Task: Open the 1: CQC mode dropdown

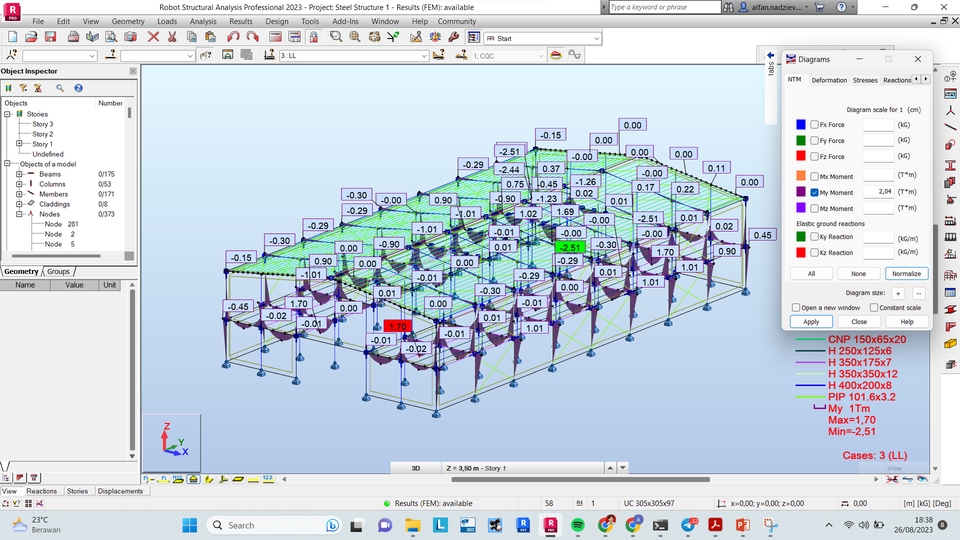Action: pos(540,56)
